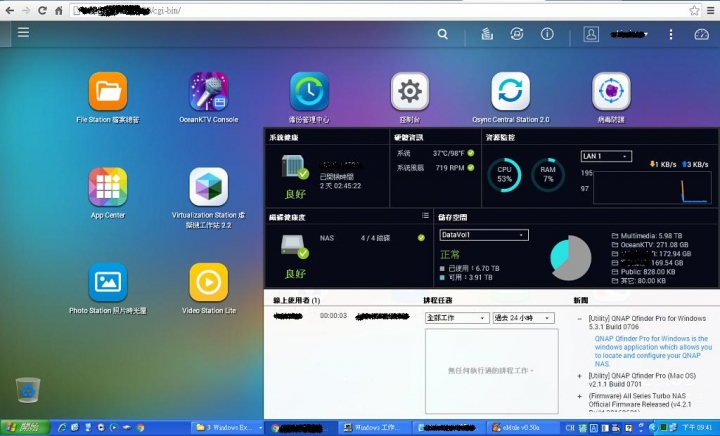Launch Virtualization Station 2.2
This screenshot has width=720, height=436.
tap(208, 186)
